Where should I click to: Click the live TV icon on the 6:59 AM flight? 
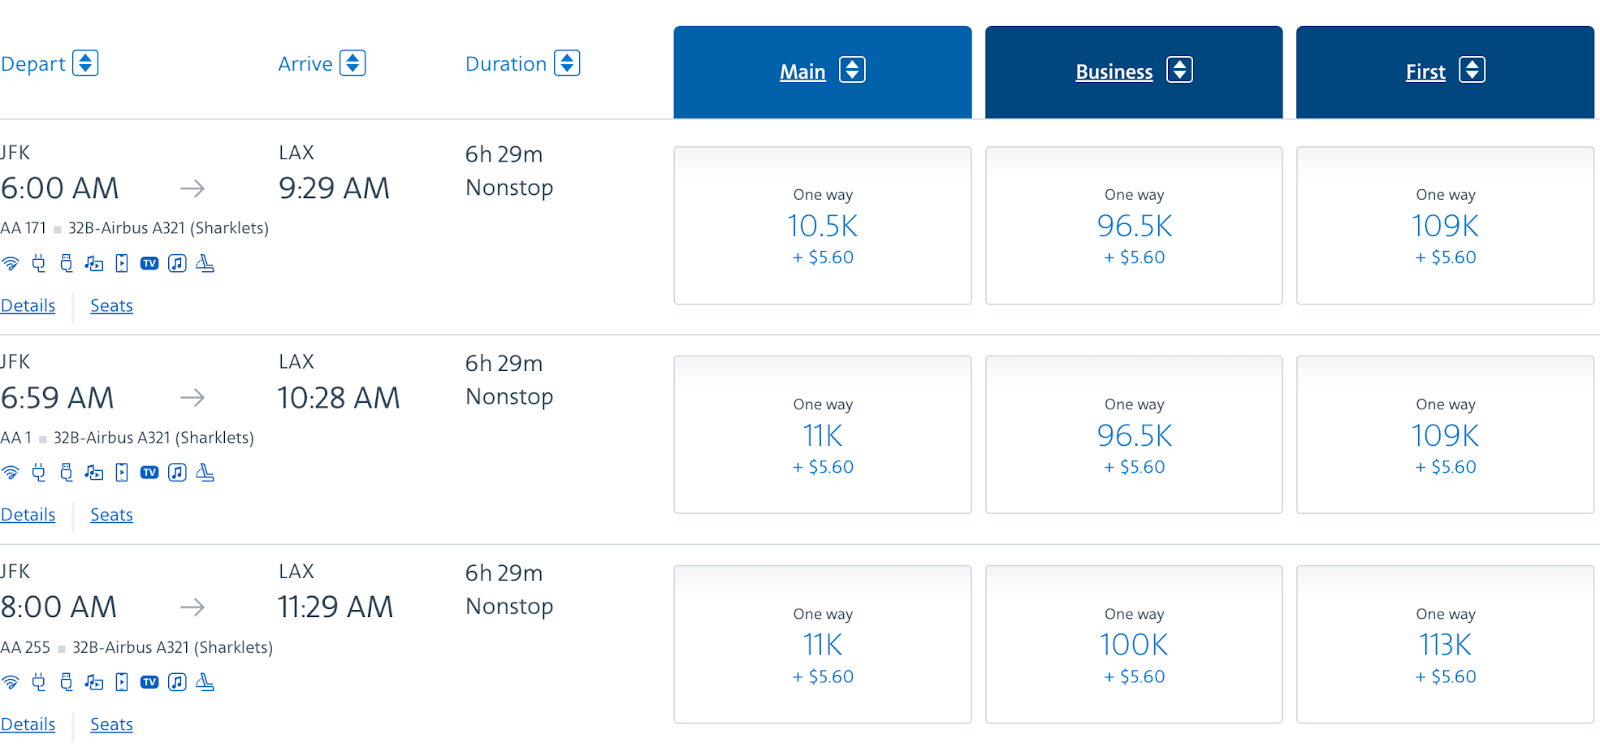149,473
